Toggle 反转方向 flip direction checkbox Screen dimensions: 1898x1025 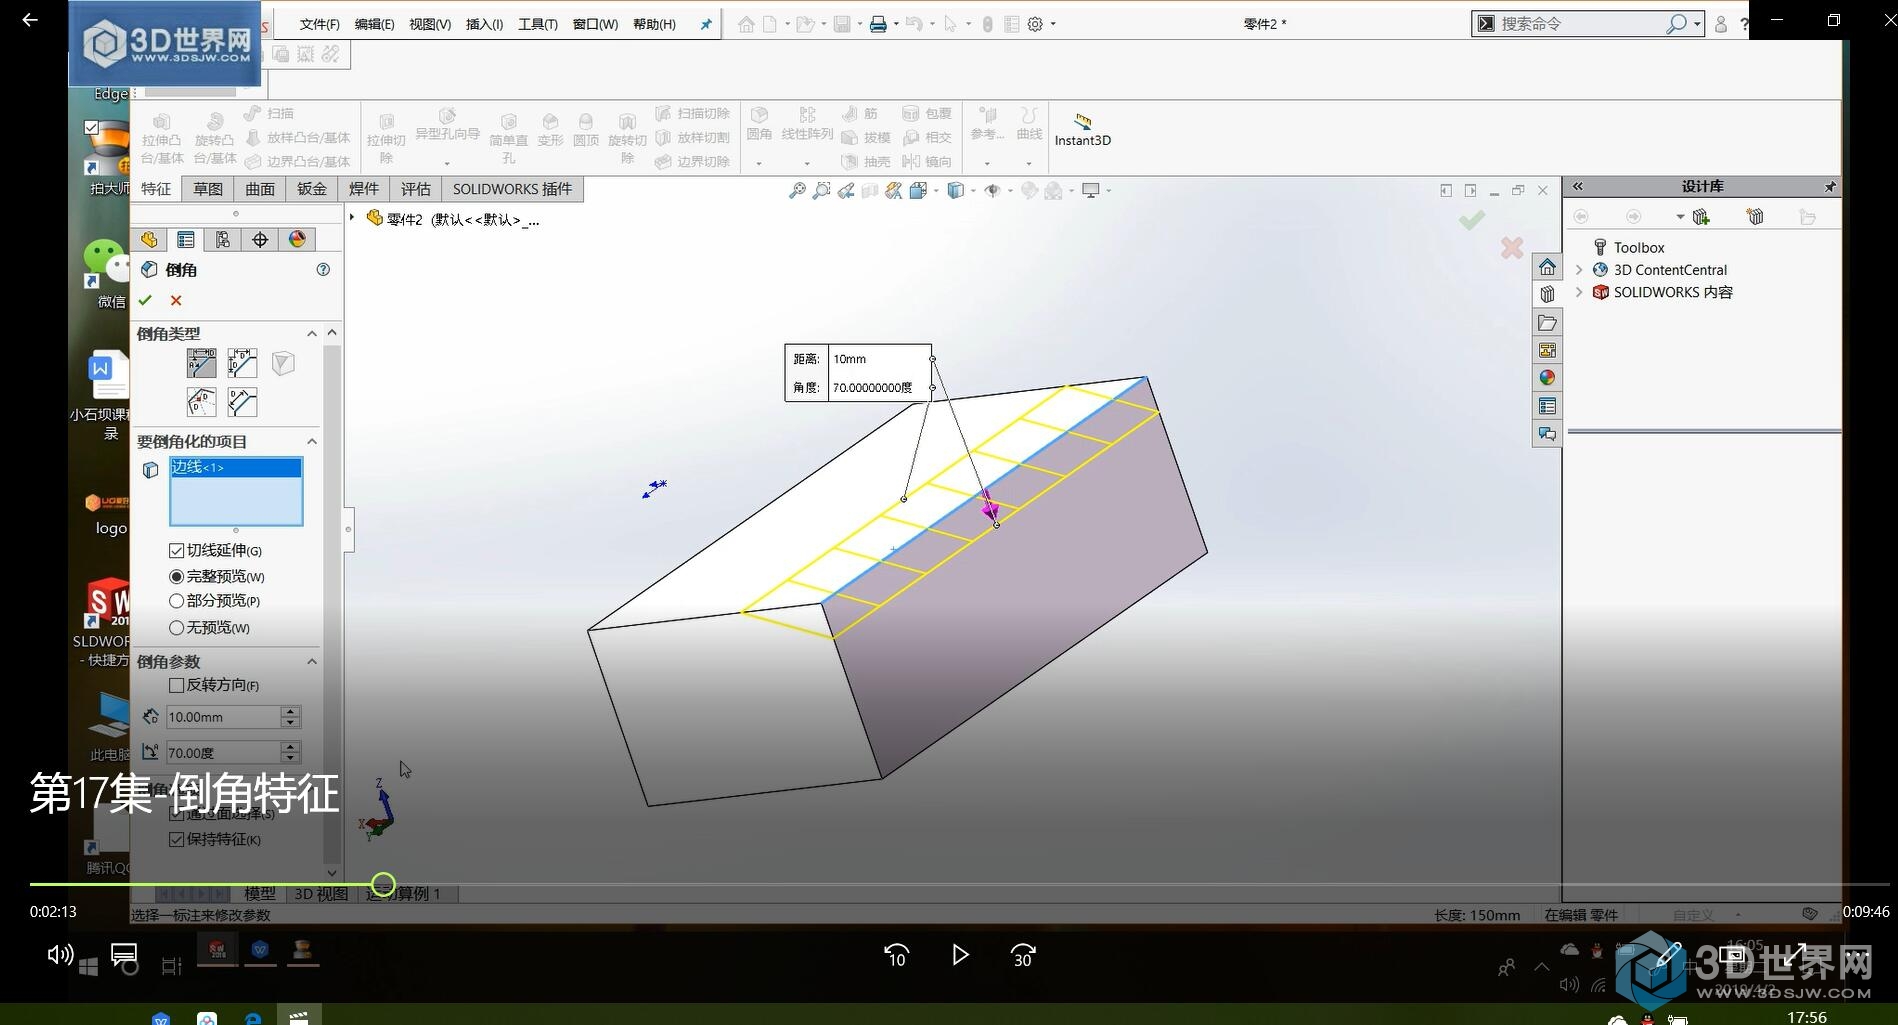pos(176,685)
